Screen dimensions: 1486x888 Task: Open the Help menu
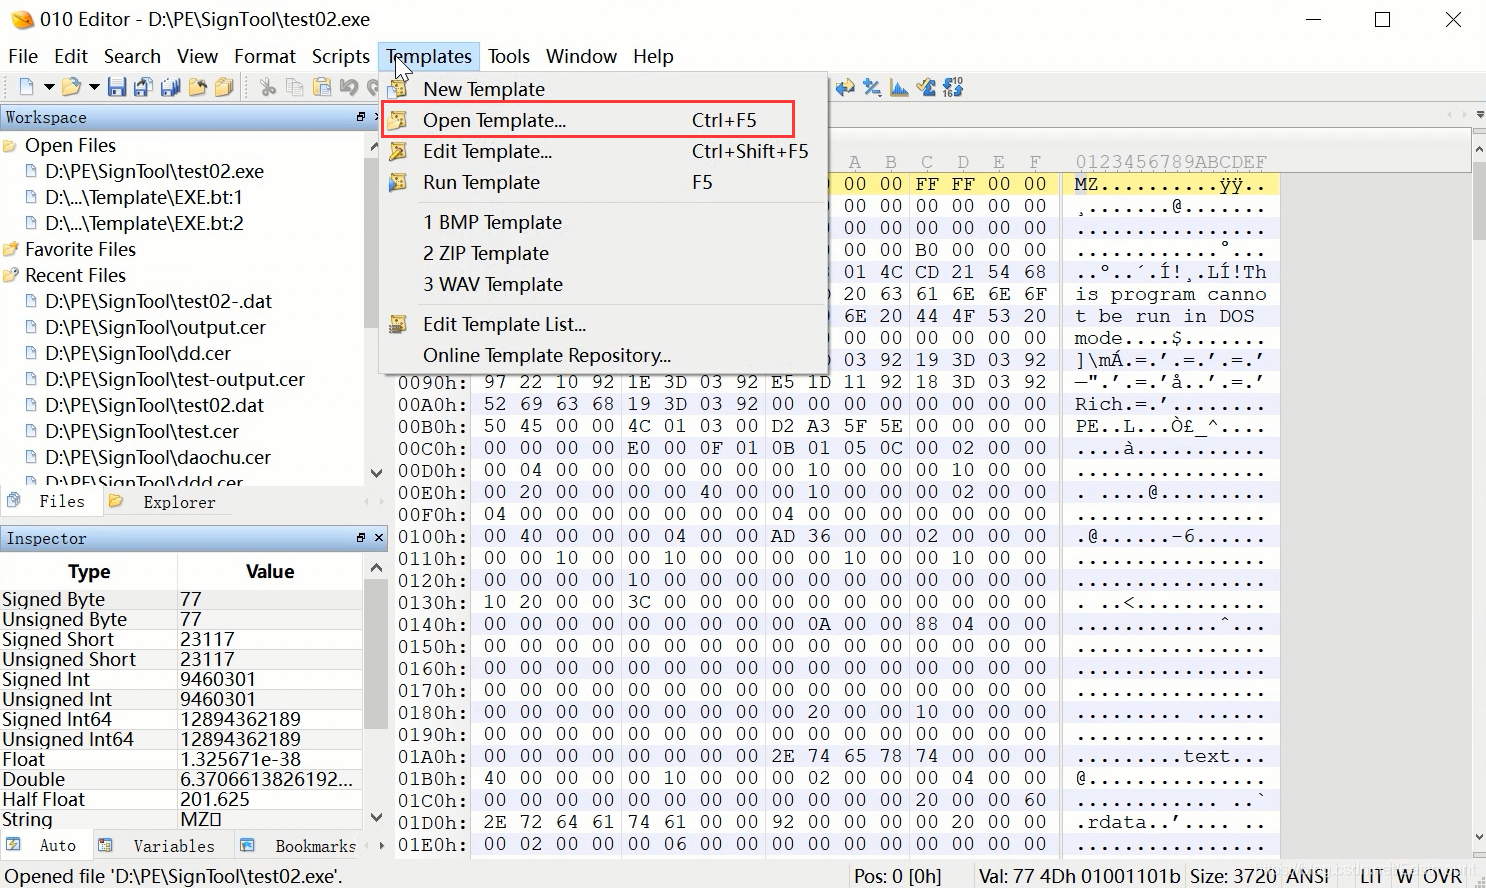click(x=653, y=56)
